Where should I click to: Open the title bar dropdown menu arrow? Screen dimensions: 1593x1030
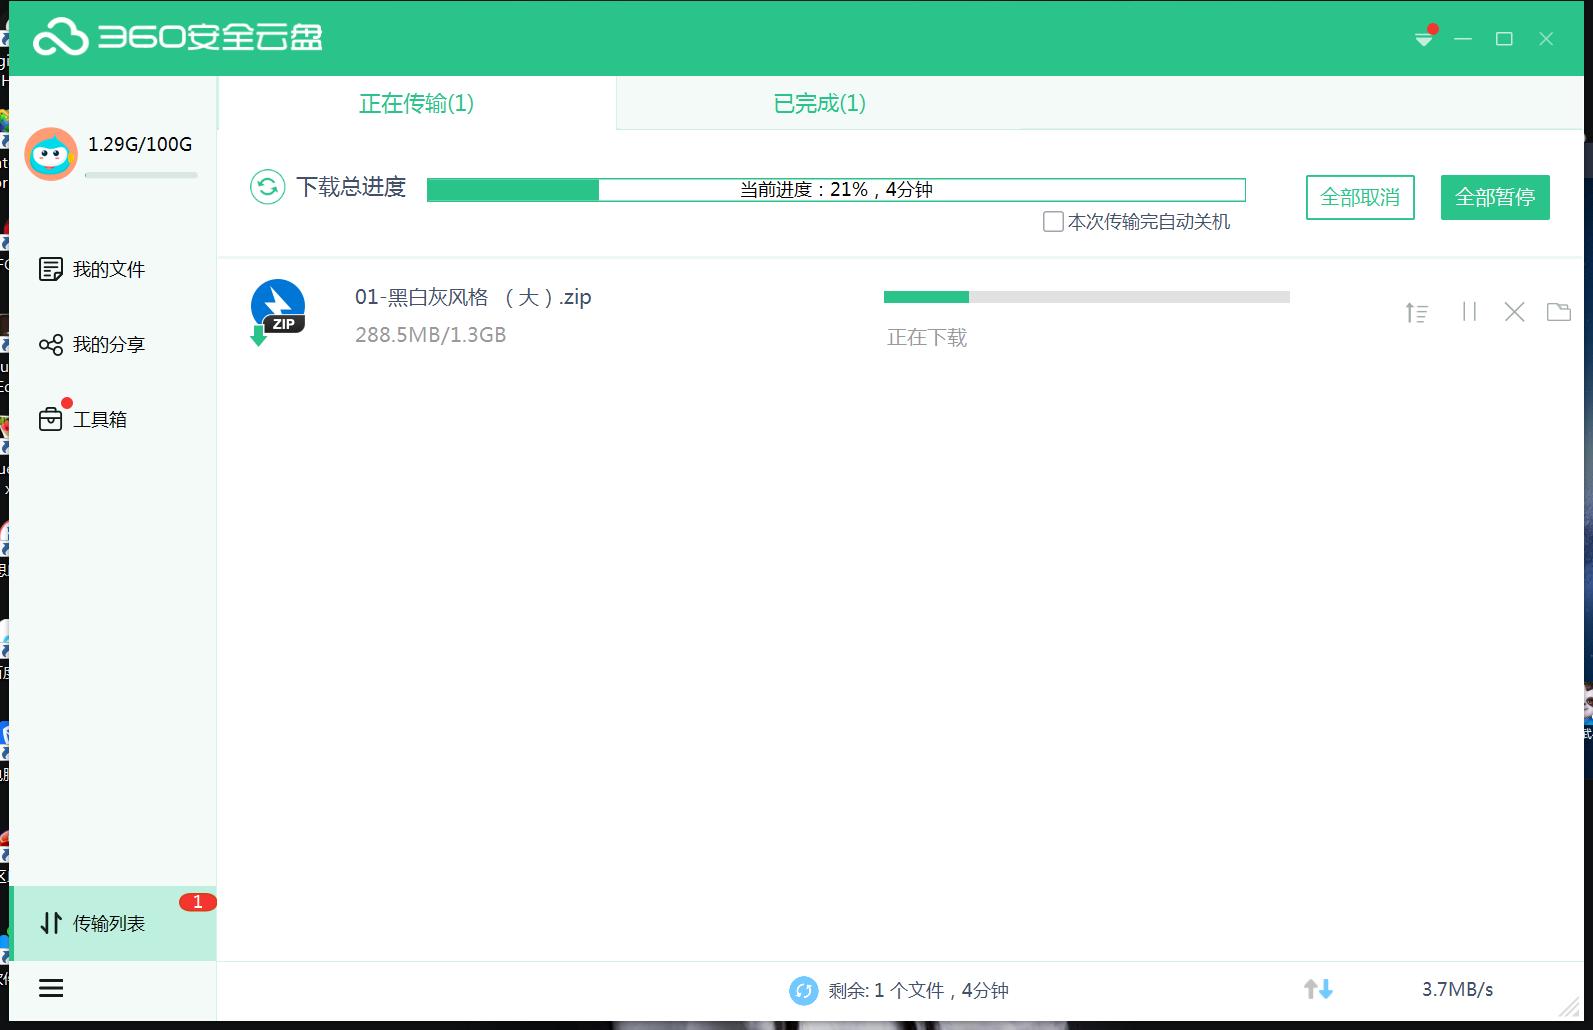[1424, 39]
